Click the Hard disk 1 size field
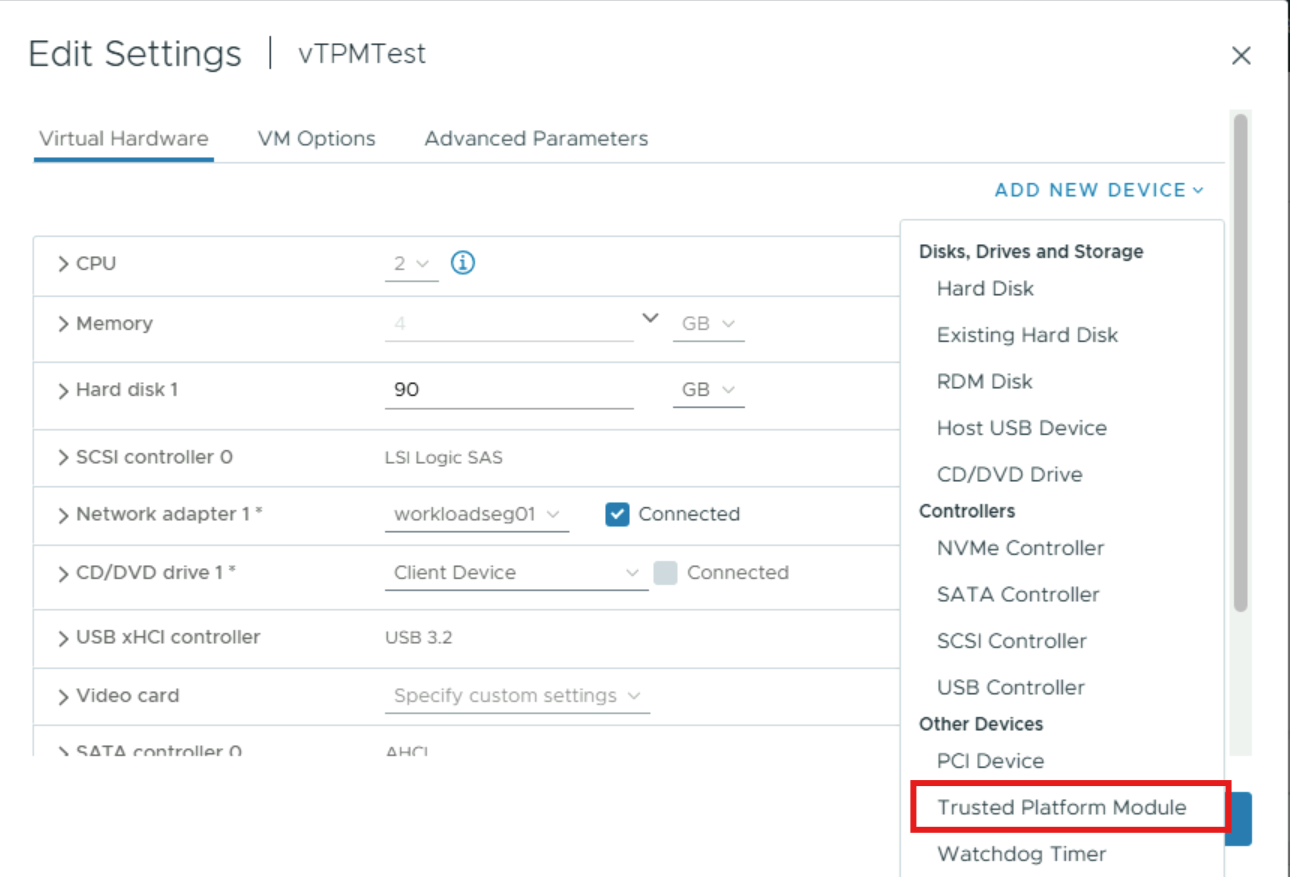Screen dimensions: 1290x877 509,390
